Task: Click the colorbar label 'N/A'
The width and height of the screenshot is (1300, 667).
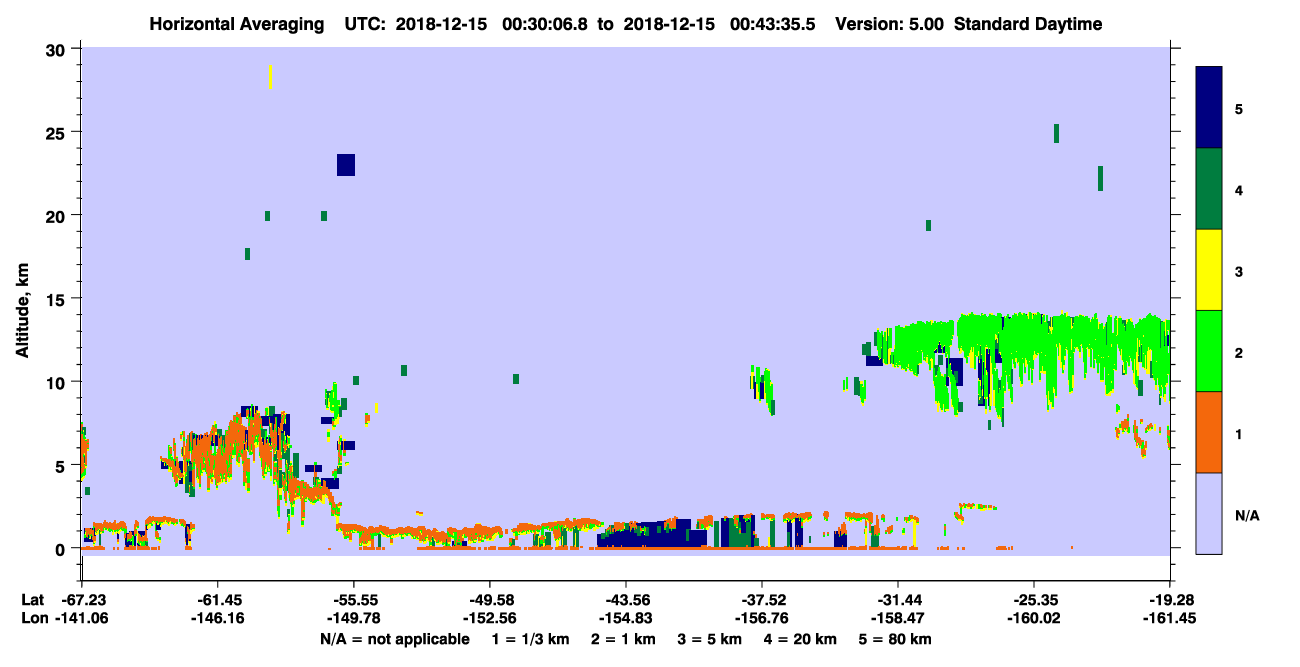Action: (1246, 516)
